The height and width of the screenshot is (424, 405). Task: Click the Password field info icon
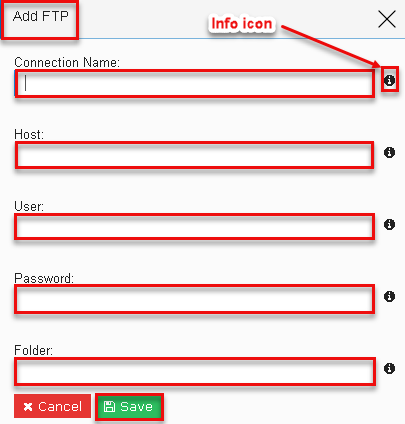point(389,296)
